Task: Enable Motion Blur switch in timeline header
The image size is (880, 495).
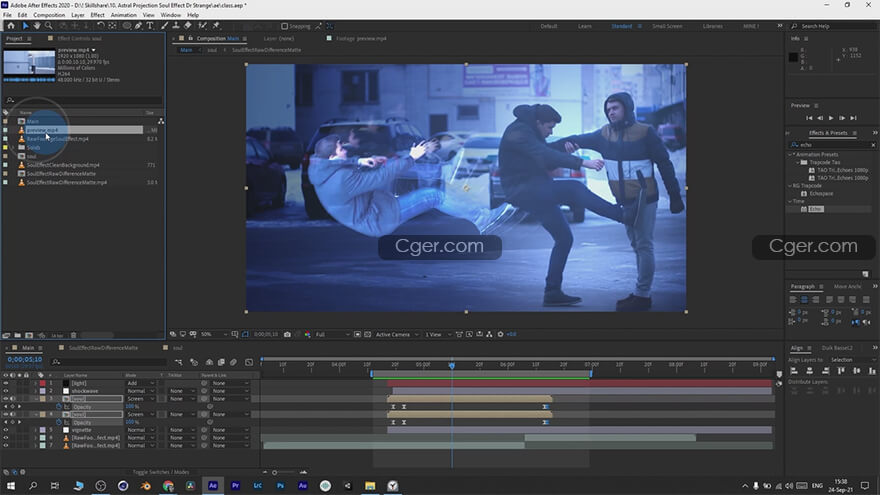Action: (233, 363)
